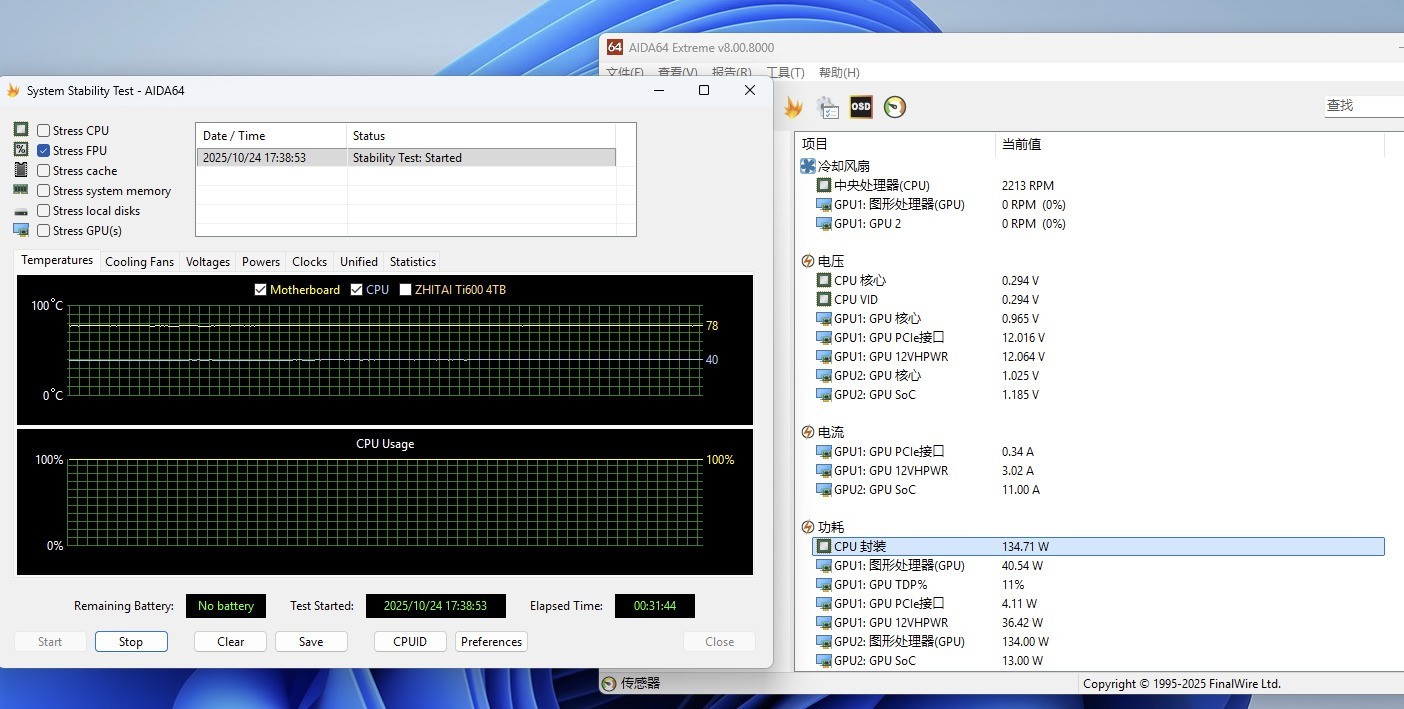The image size is (1404, 709).
Task: Click the flame stability test toolbar icon
Action: tap(793, 107)
